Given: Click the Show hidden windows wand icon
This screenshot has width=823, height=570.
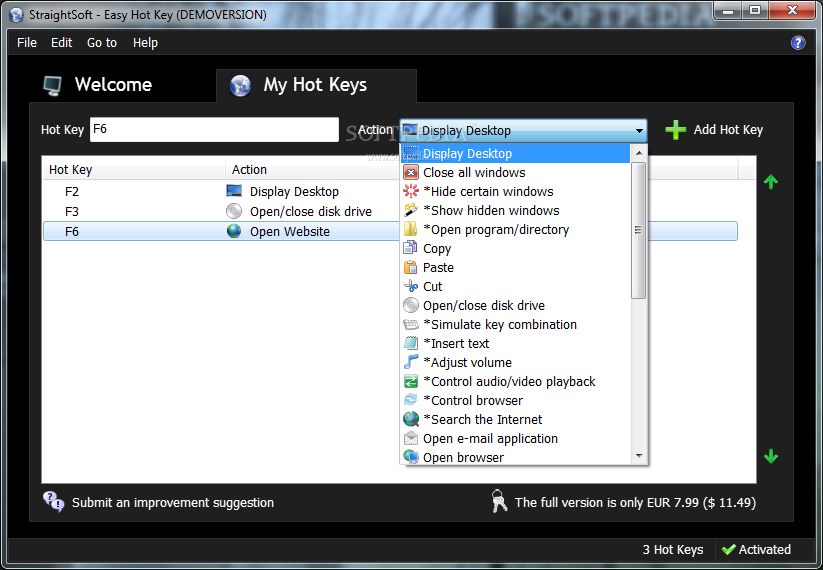Looking at the screenshot, I should coord(410,210).
